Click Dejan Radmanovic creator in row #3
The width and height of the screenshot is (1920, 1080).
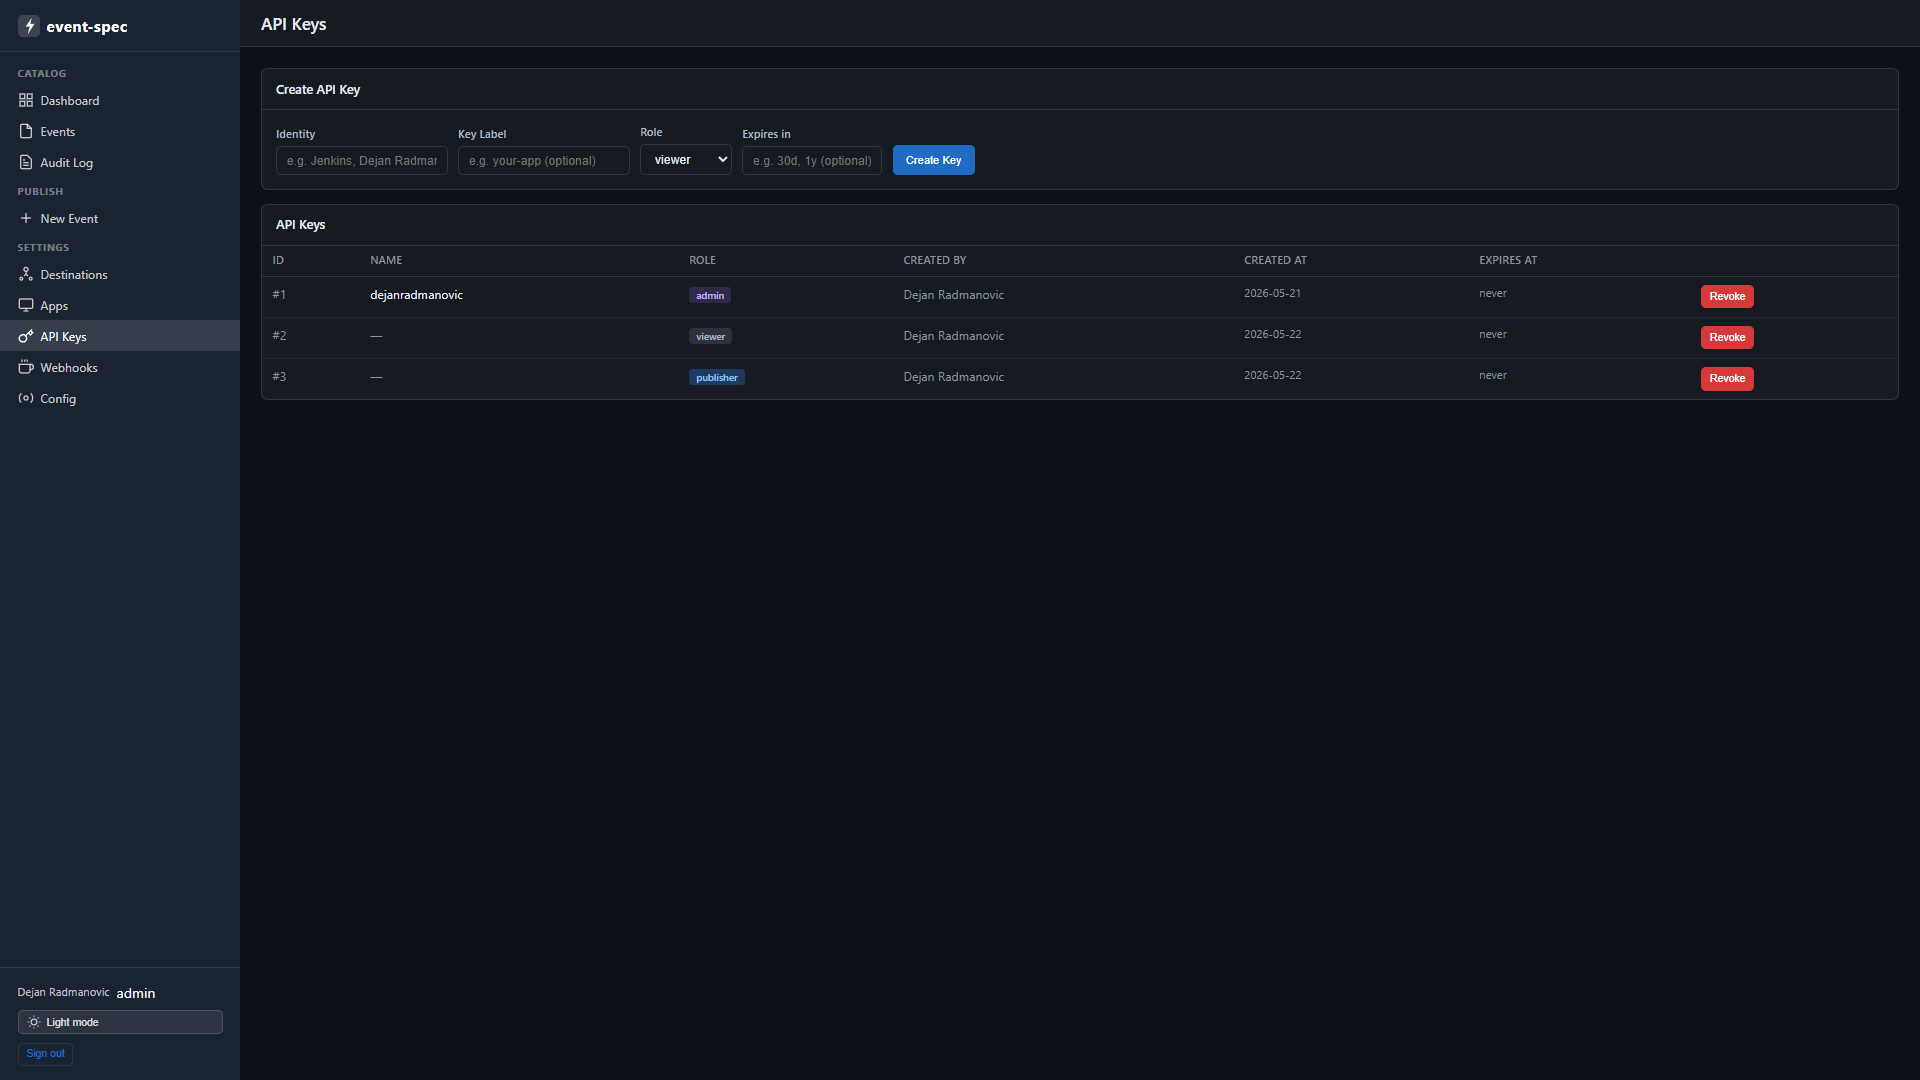(953, 377)
